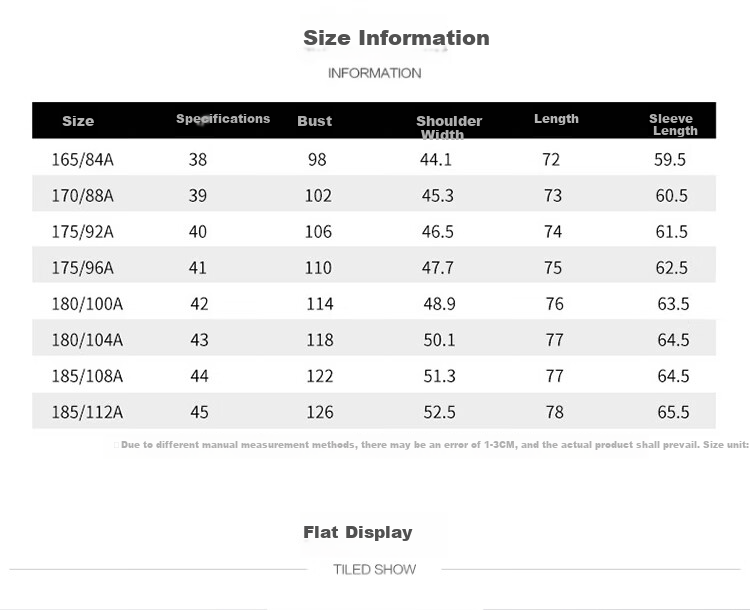The height and width of the screenshot is (610, 750).
Task: Click the 185/112A size cell
Action: click(x=87, y=412)
